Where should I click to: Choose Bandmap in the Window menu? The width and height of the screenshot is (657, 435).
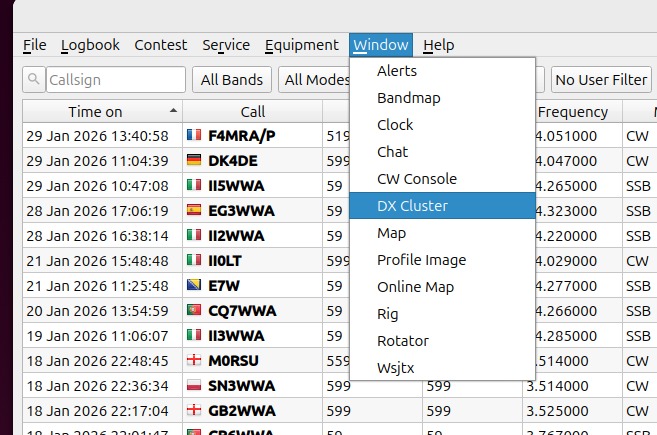point(408,98)
